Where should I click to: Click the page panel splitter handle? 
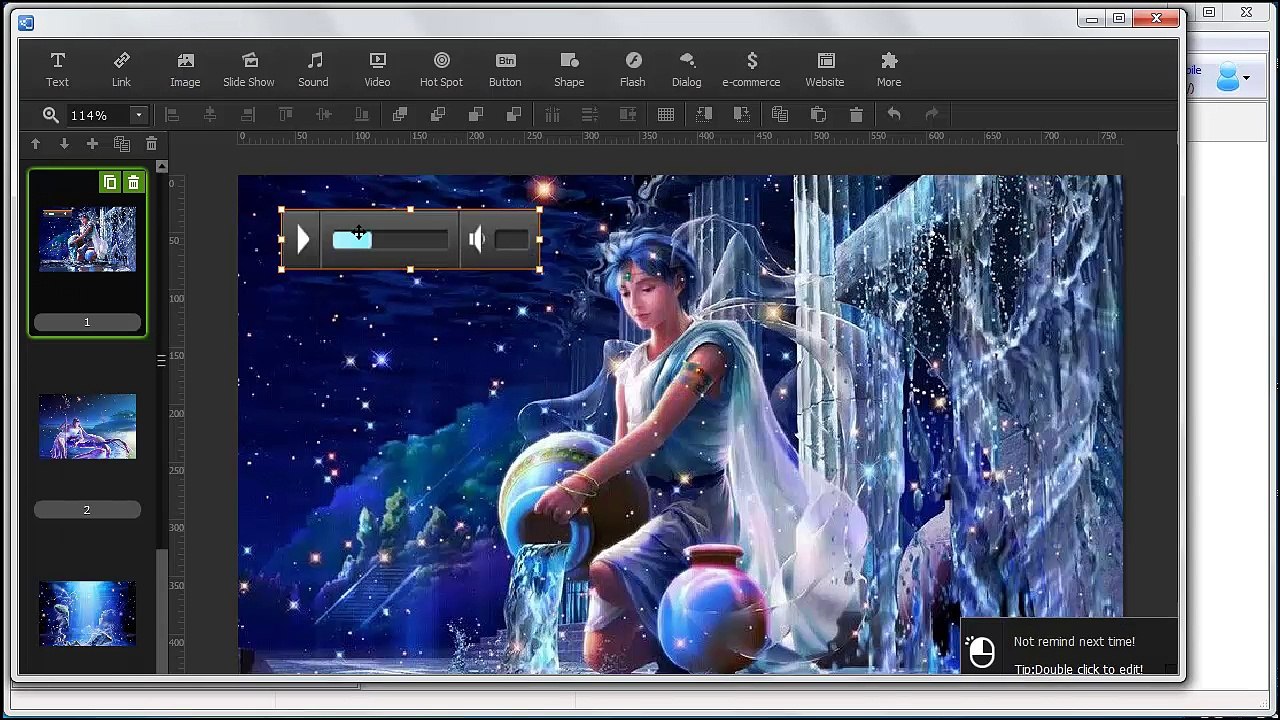click(161, 361)
